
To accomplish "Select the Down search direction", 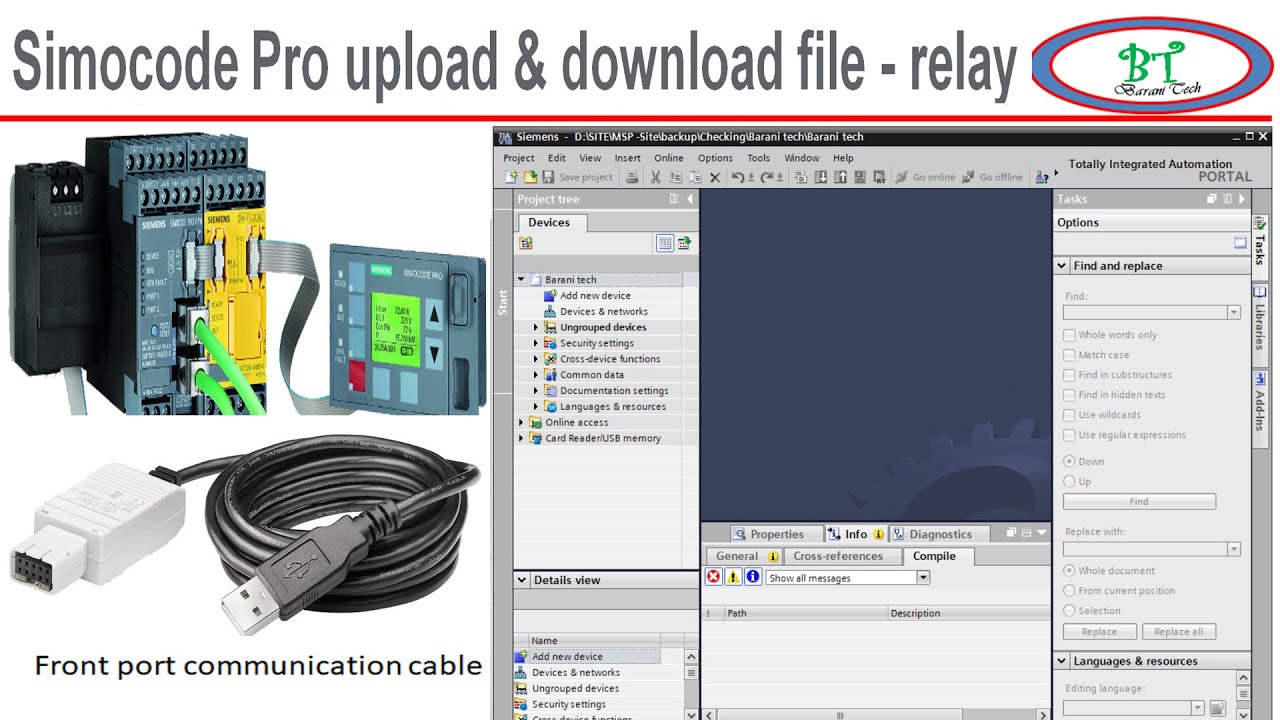I will [1070, 461].
